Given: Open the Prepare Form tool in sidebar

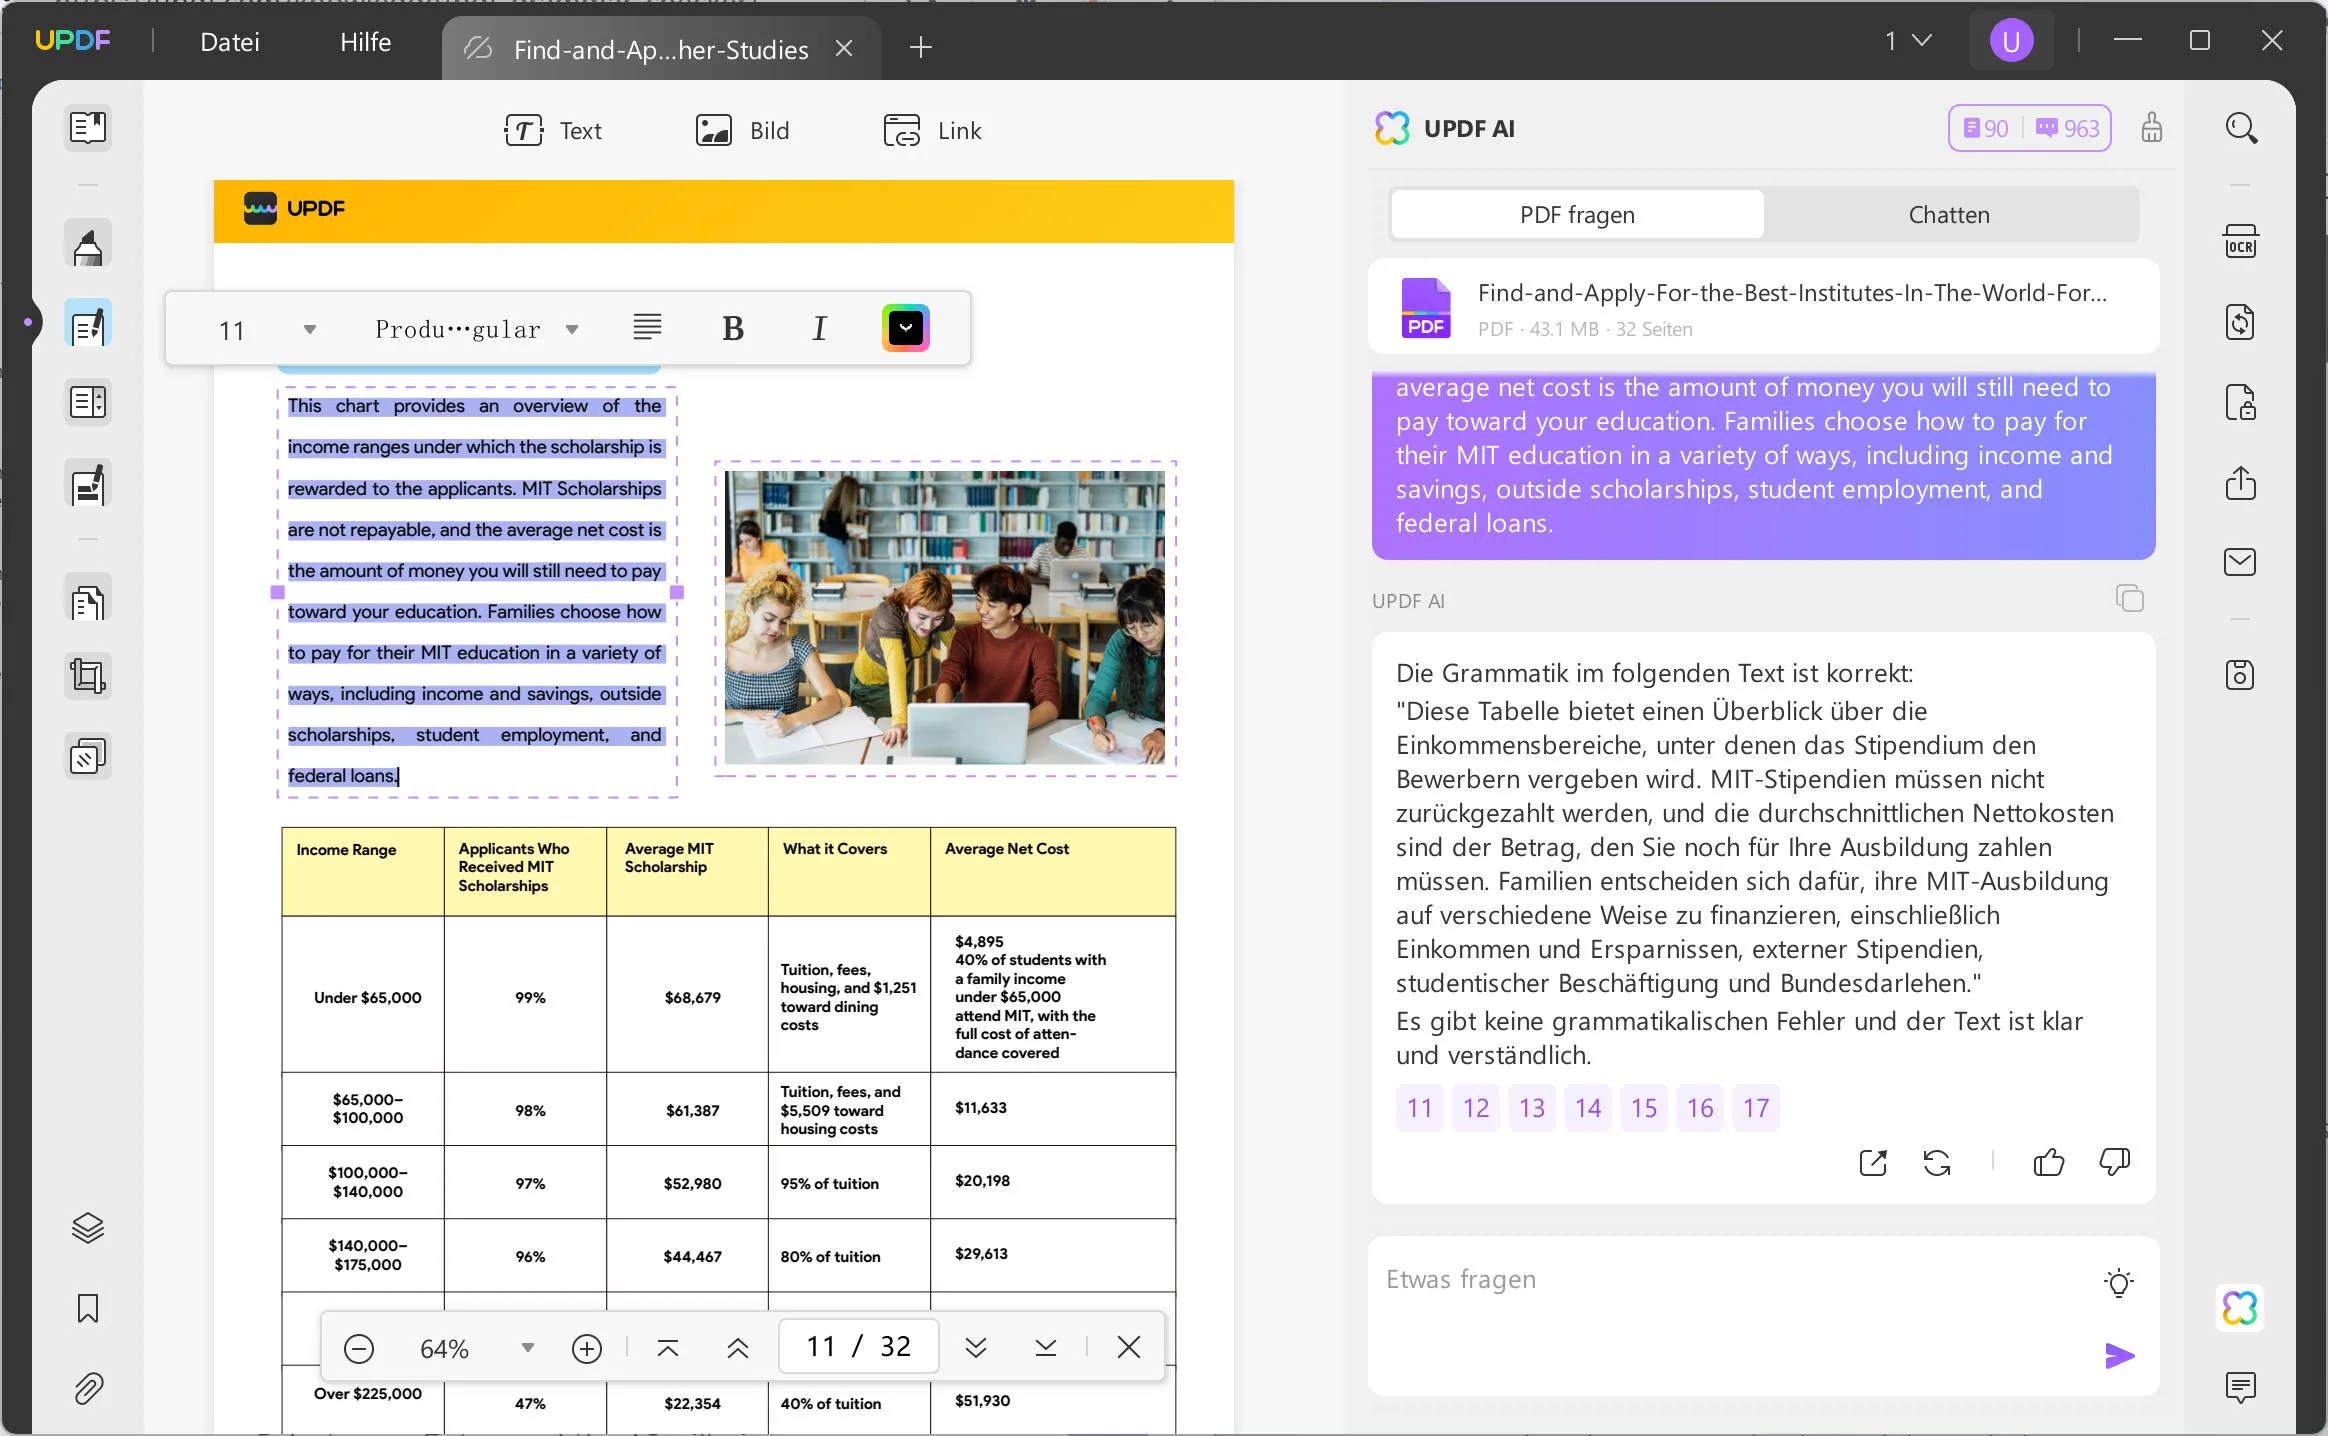Looking at the screenshot, I should click(88, 403).
